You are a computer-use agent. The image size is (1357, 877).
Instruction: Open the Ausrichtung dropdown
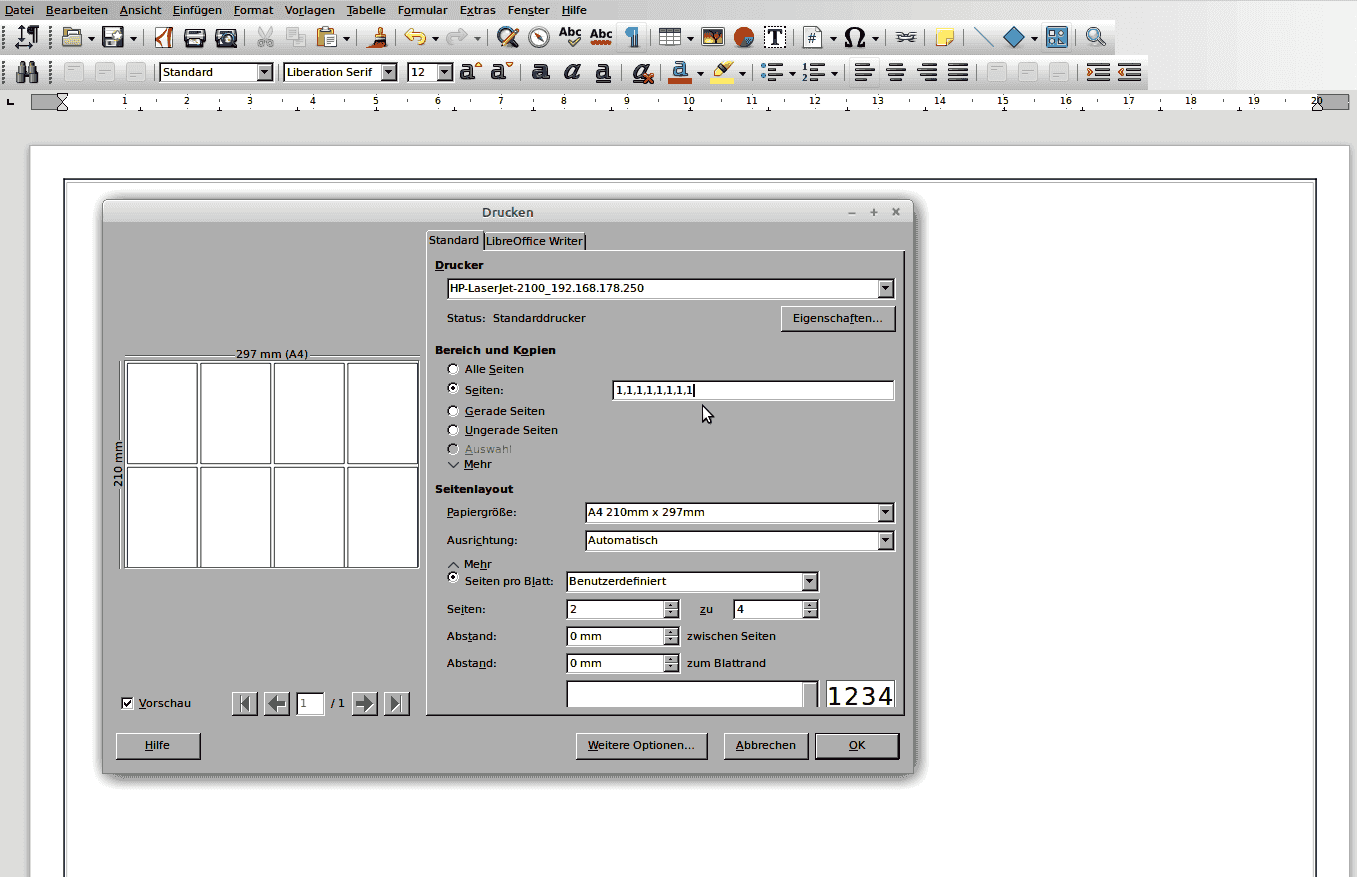click(x=885, y=540)
